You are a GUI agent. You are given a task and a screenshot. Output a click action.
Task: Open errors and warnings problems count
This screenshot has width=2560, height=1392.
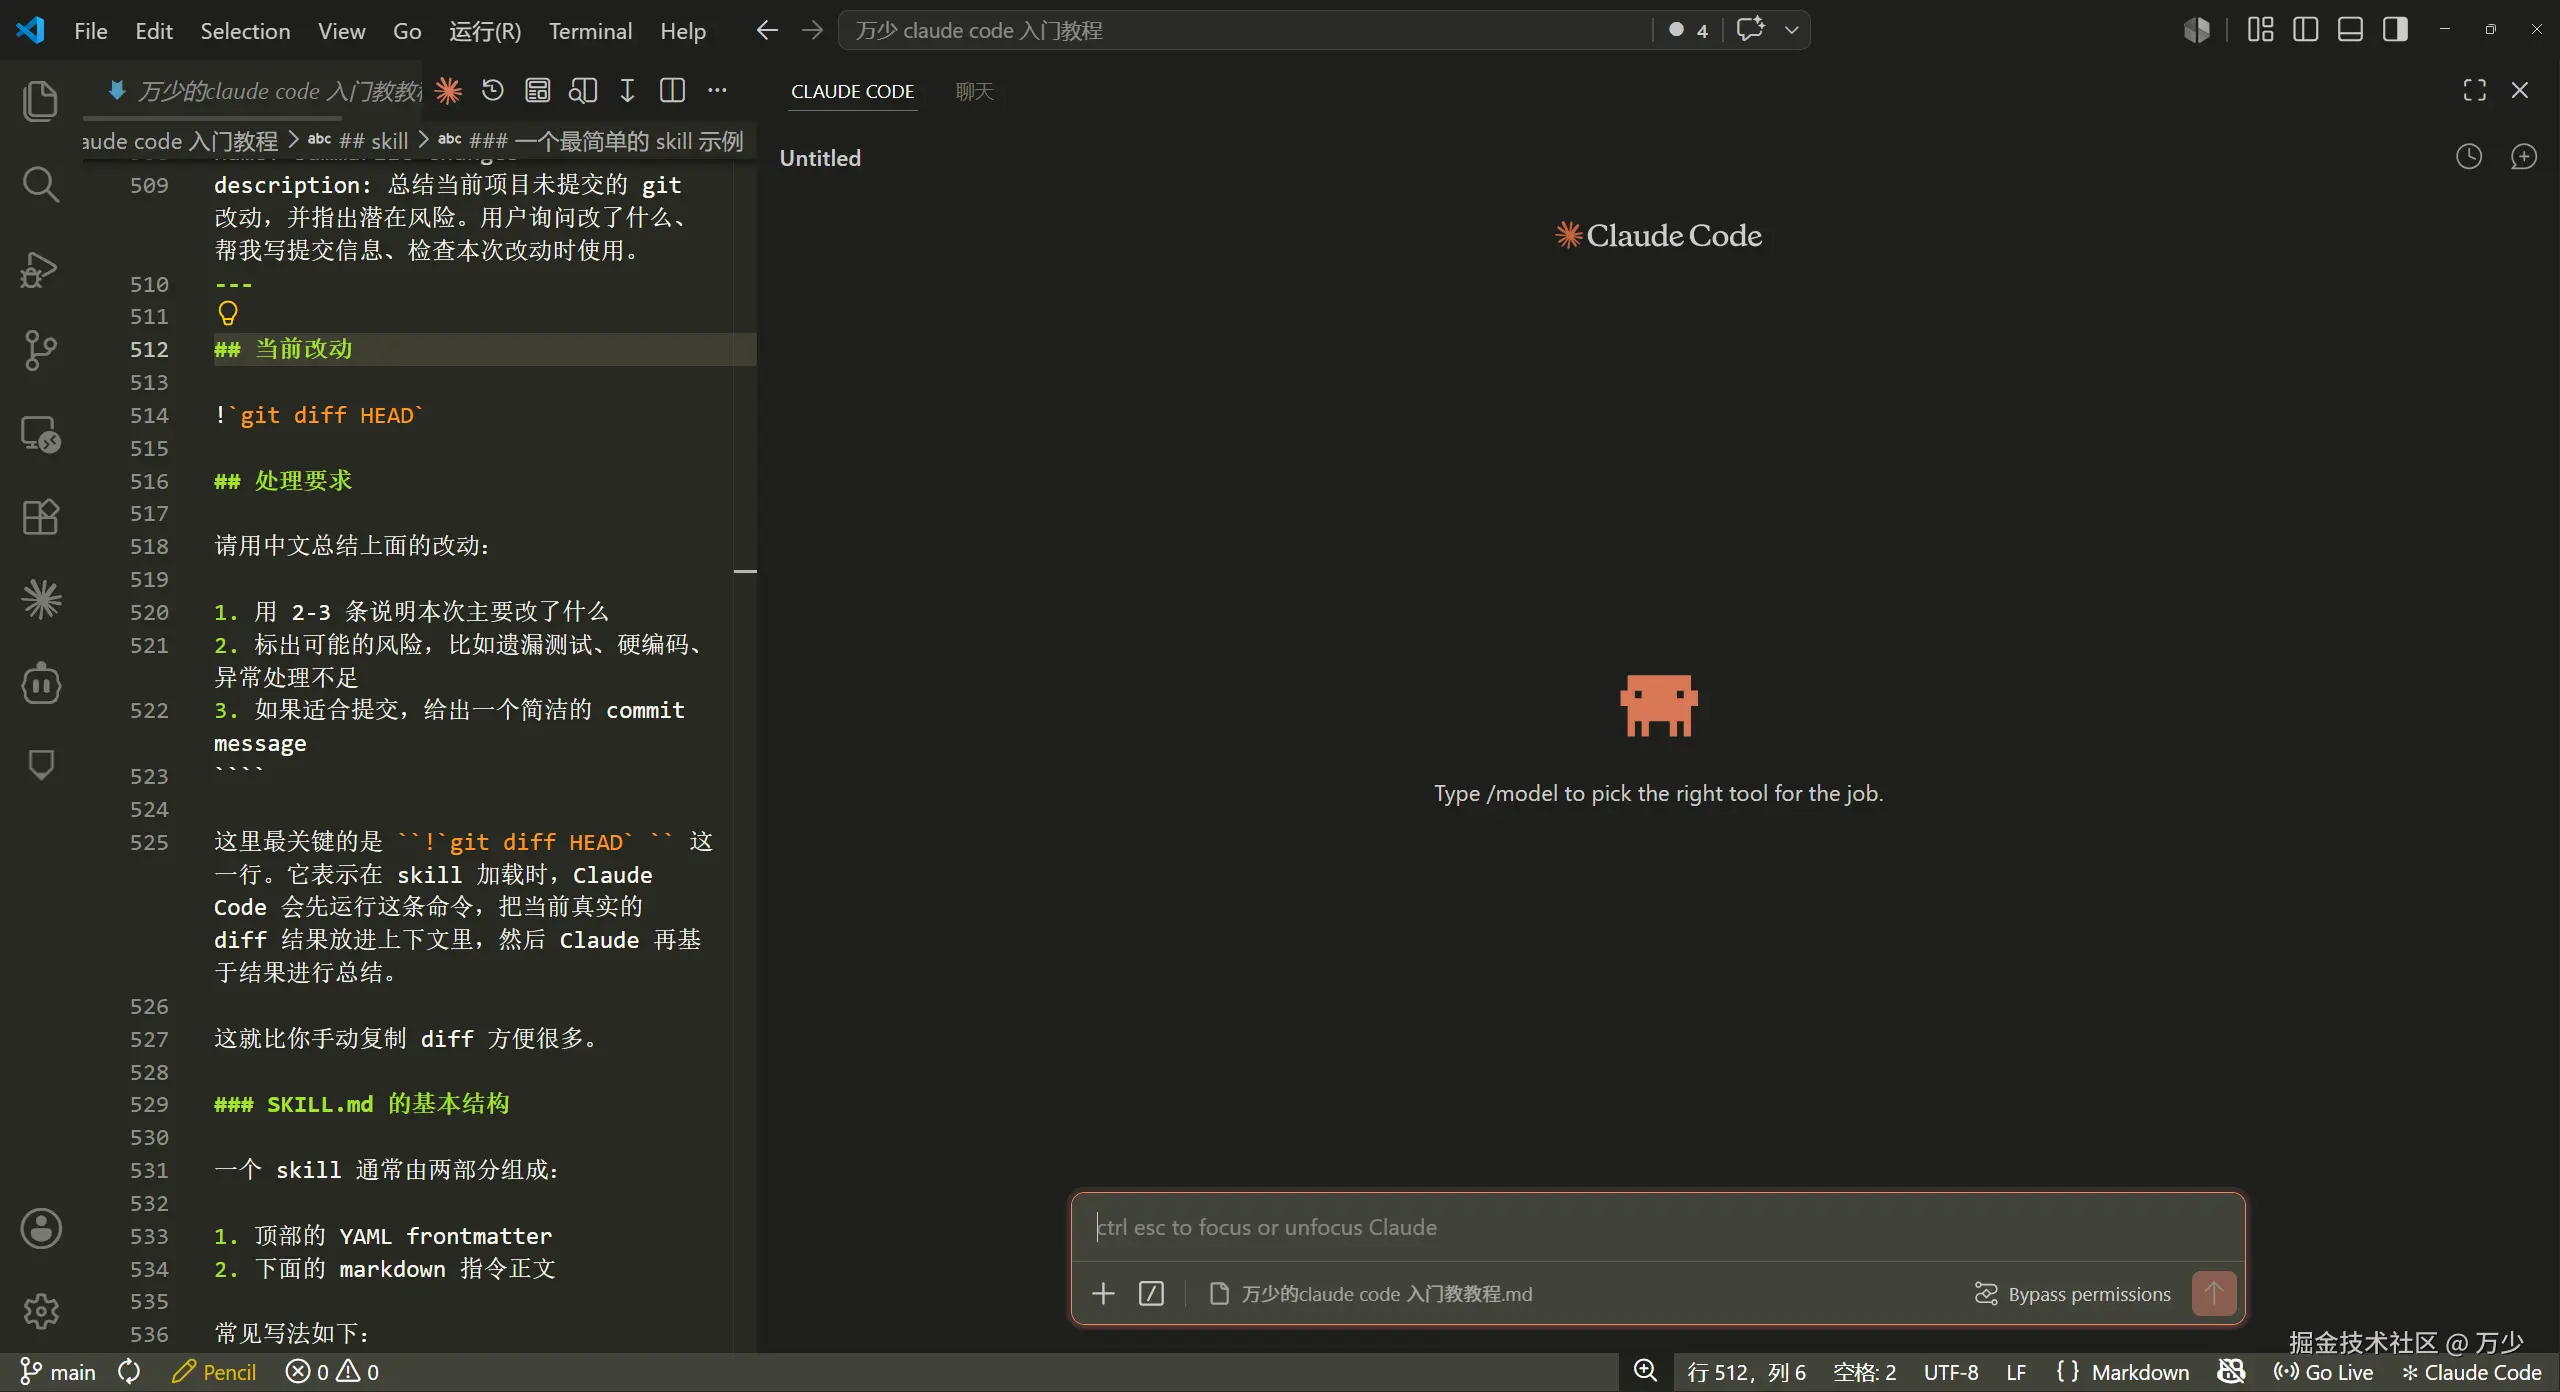click(332, 1372)
